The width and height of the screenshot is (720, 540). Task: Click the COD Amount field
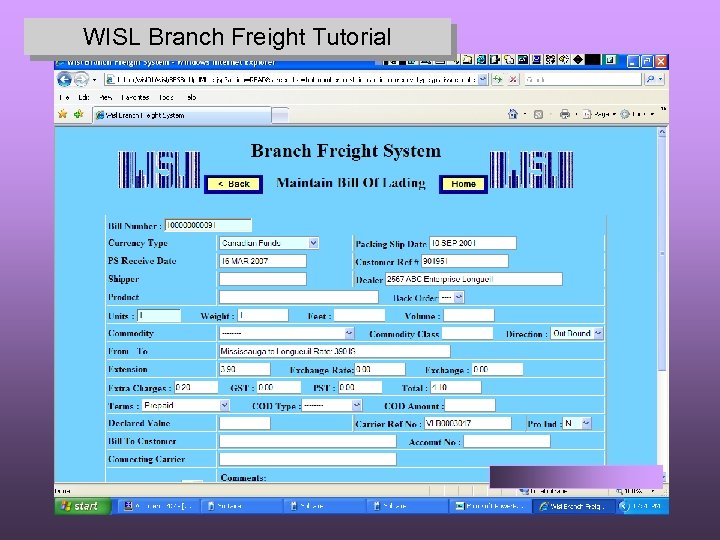470,405
